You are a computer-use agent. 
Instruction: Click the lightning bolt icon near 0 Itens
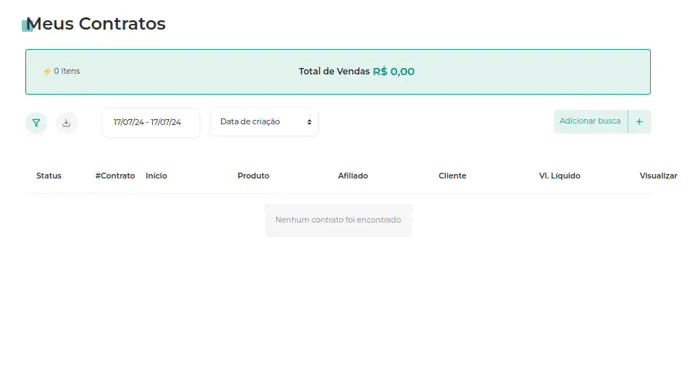tap(47, 71)
